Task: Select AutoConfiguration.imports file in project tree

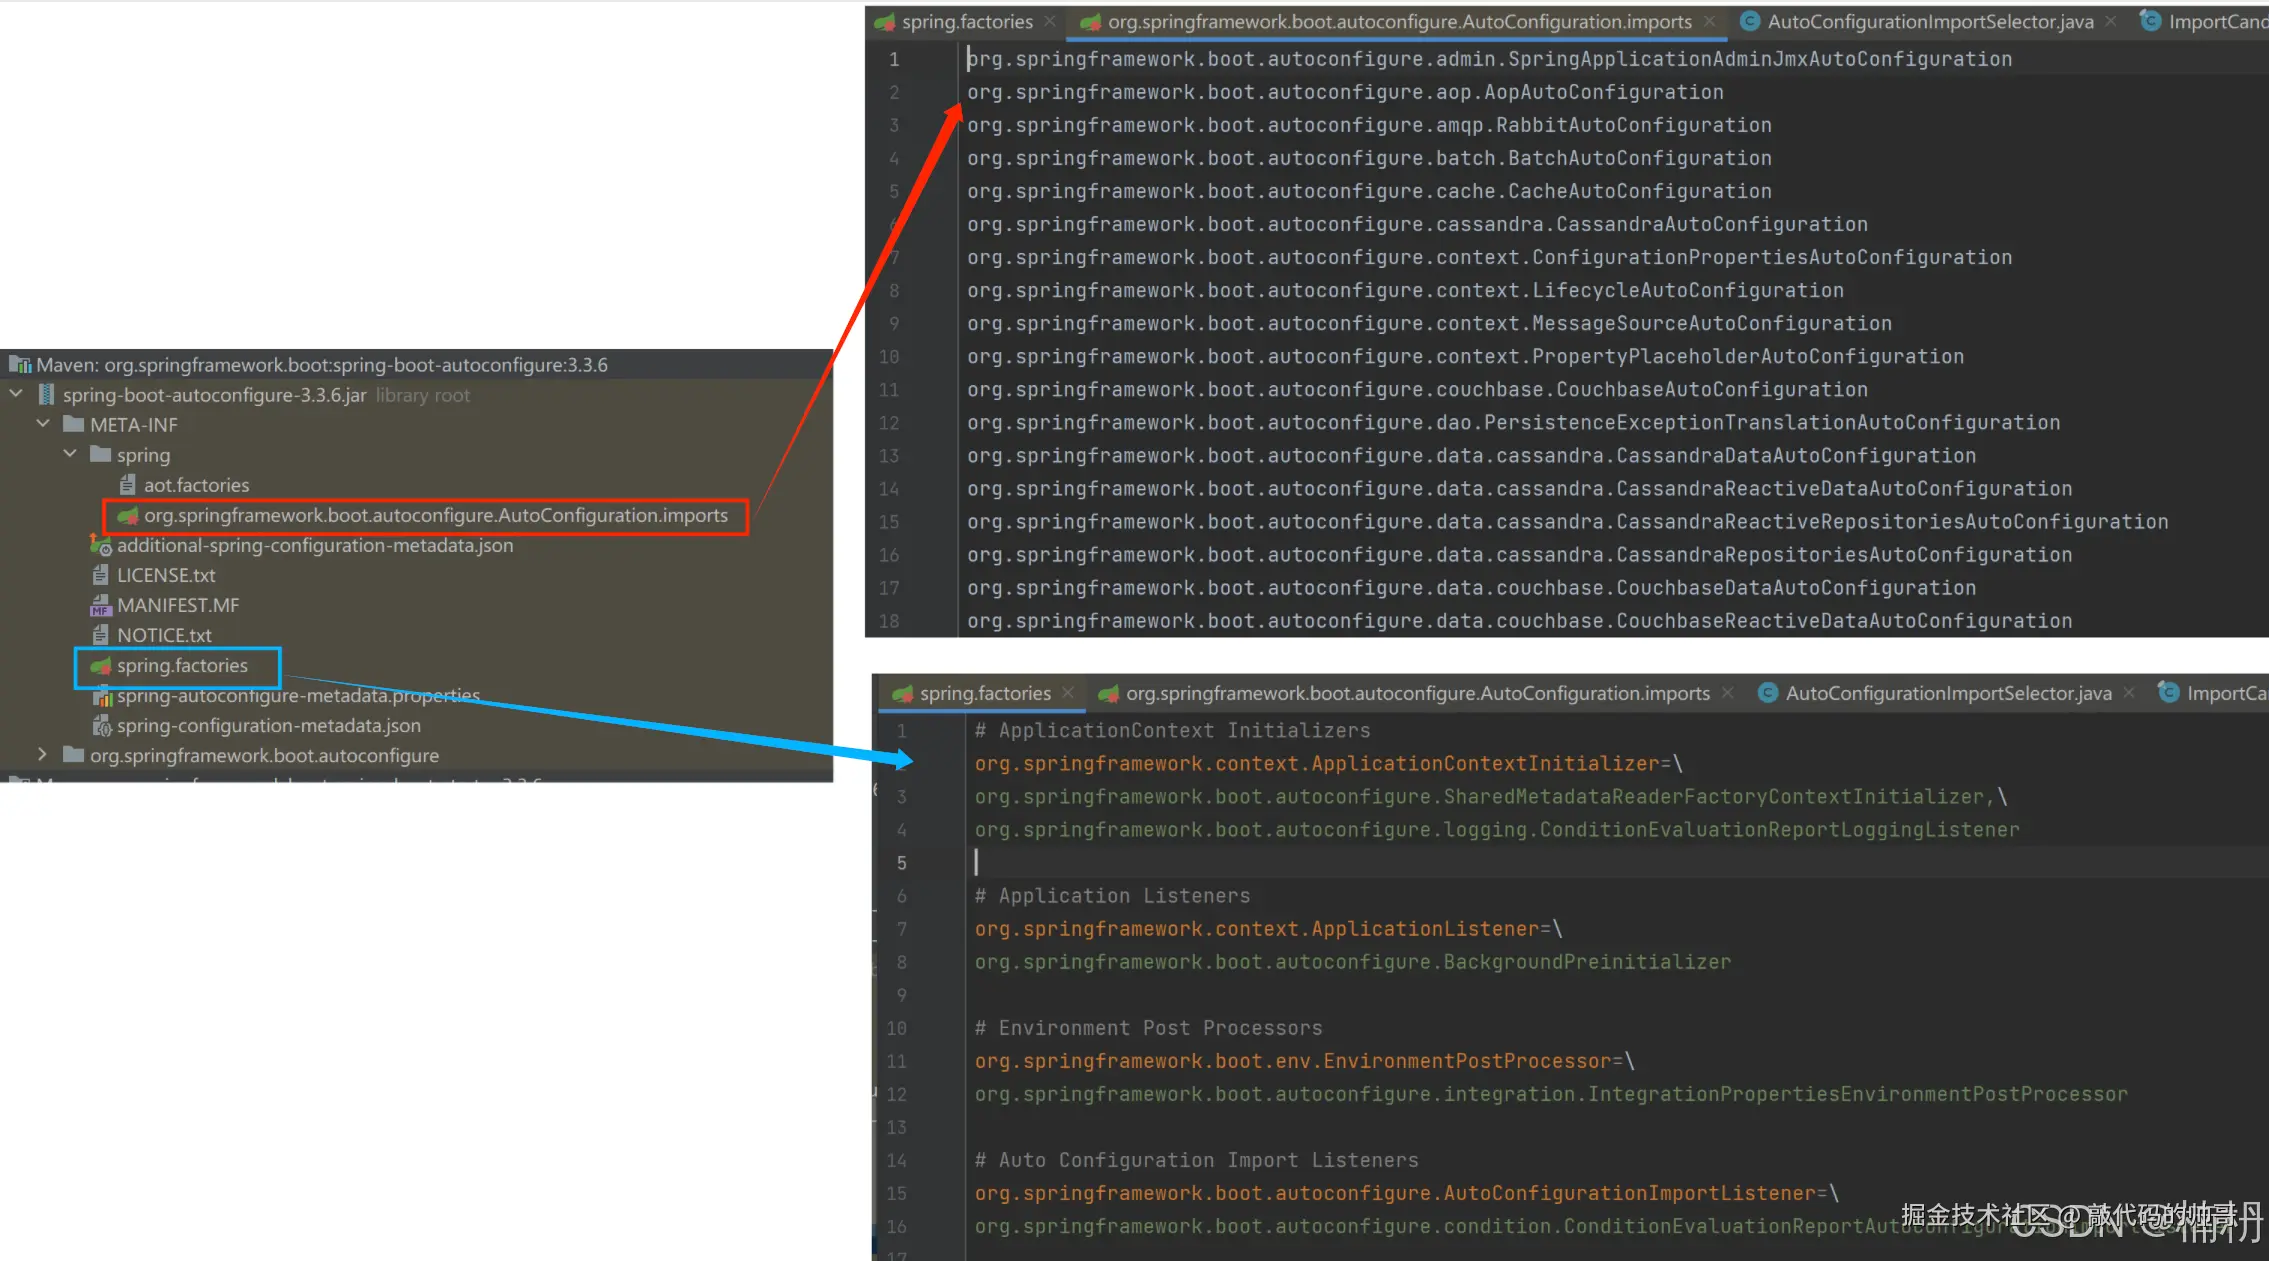Action: point(435,515)
